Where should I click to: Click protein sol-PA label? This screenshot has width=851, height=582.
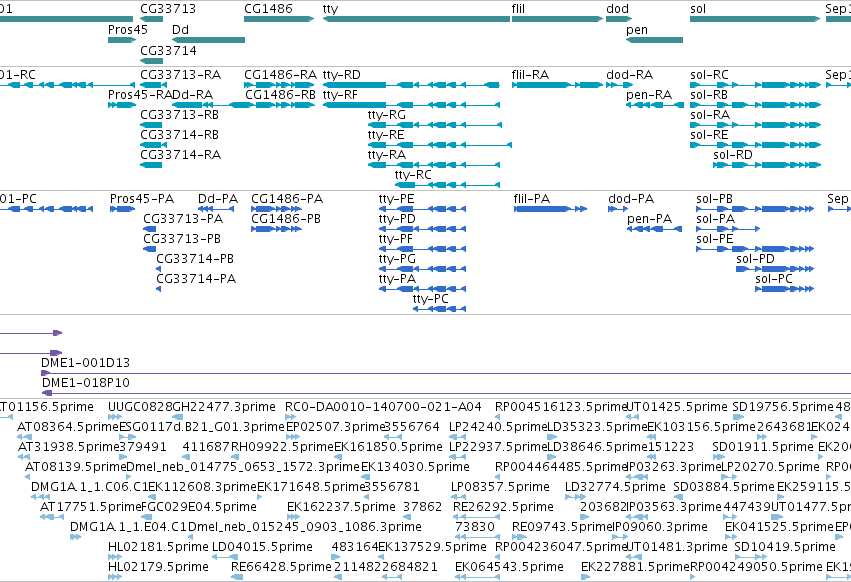coord(715,219)
